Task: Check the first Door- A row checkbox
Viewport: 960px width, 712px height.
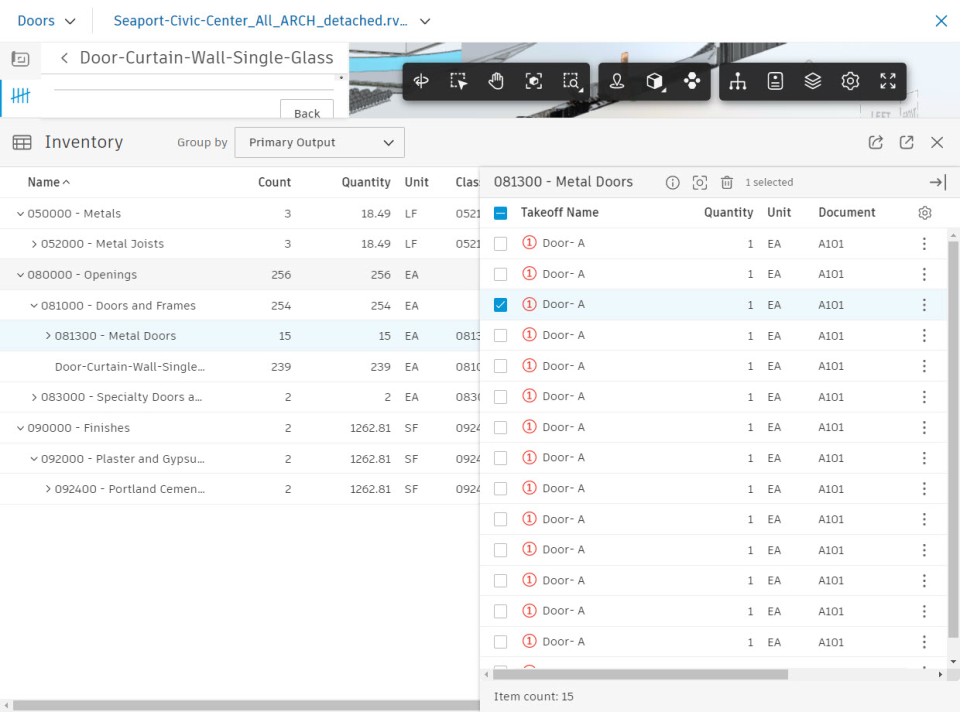Action: click(500, 243)
